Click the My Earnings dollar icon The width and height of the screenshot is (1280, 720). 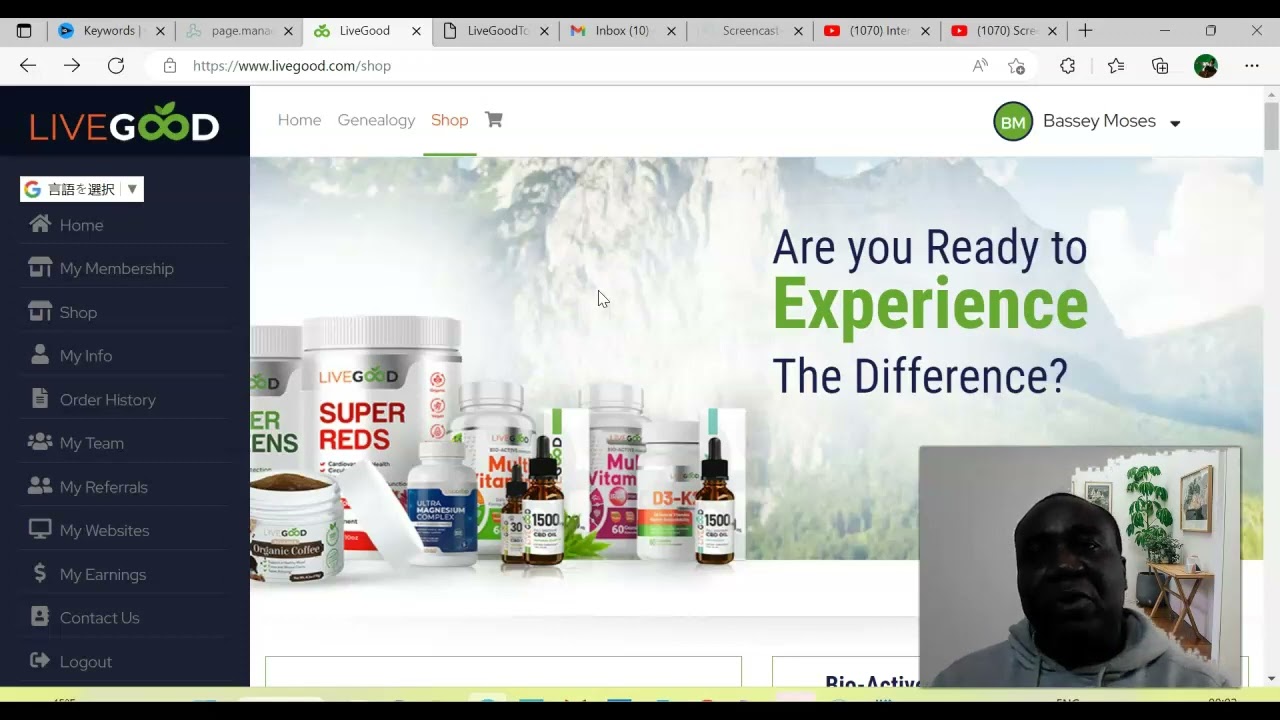pyautogui.click(x=40, y=573)
